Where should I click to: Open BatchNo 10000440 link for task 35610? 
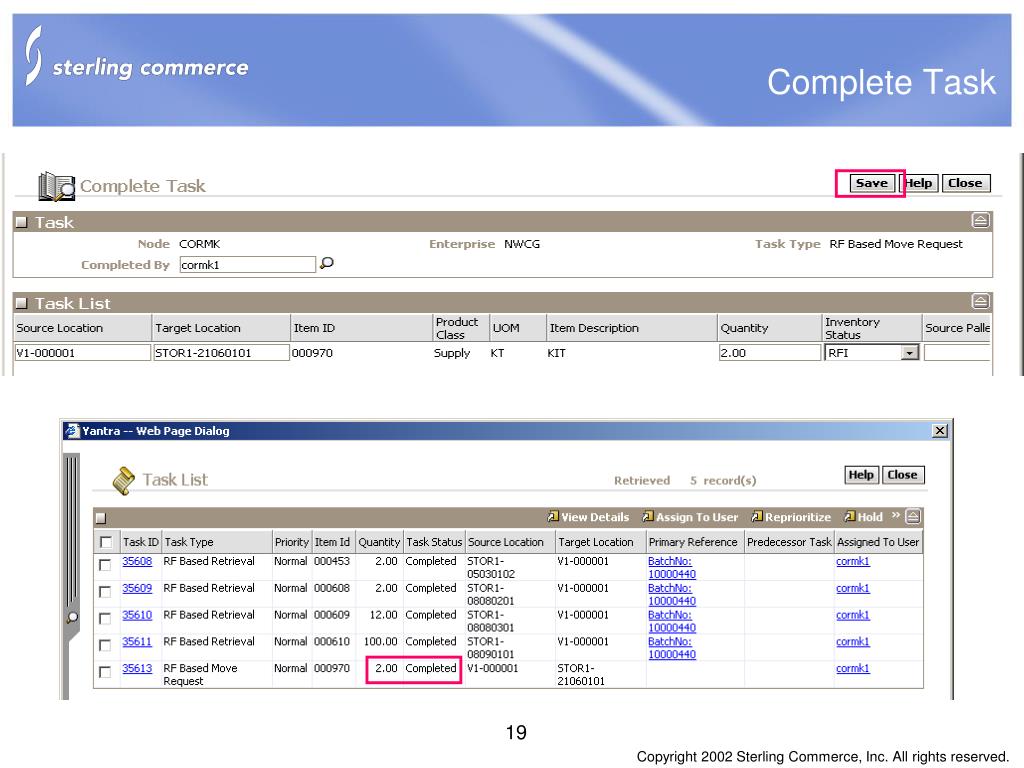coord(672,621)
